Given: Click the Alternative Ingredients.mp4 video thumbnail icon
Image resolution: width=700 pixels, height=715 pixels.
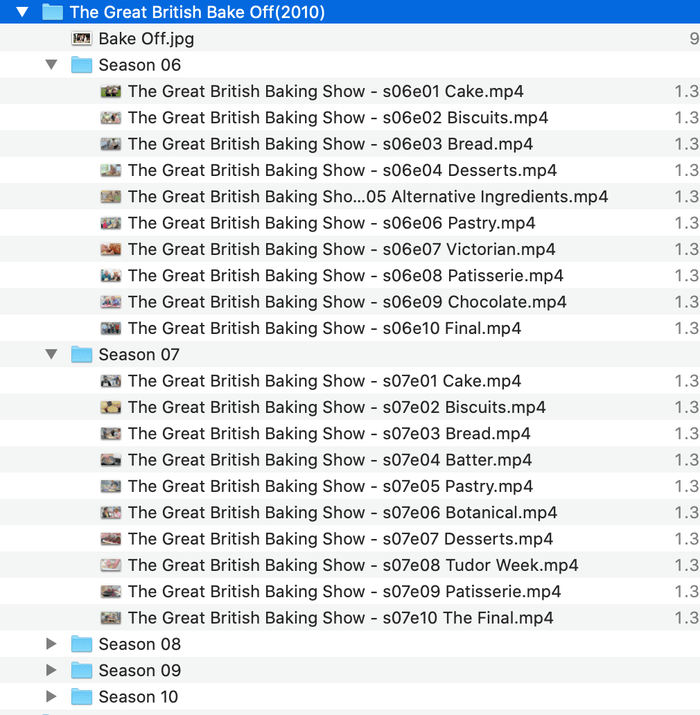Looking at the screenshot, I should pos(111,197).
